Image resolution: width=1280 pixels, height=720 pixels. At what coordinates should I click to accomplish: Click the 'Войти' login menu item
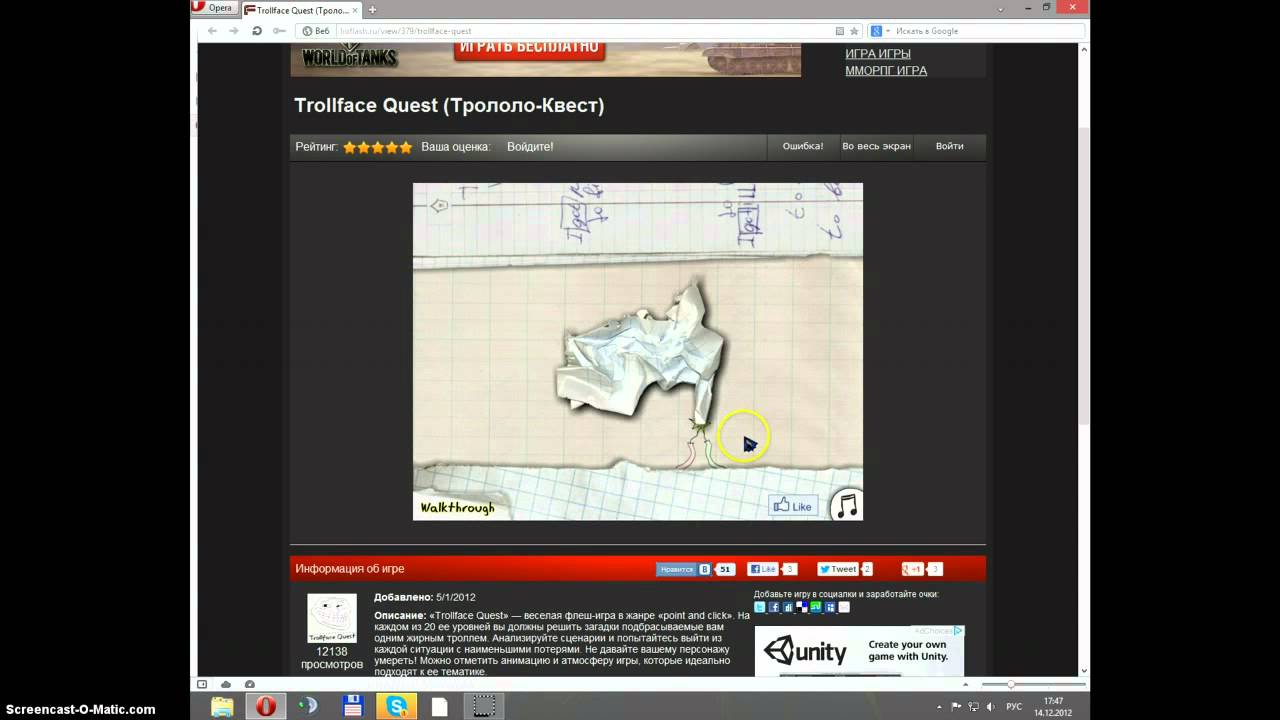pyautogui.click(x=949, y=146)
